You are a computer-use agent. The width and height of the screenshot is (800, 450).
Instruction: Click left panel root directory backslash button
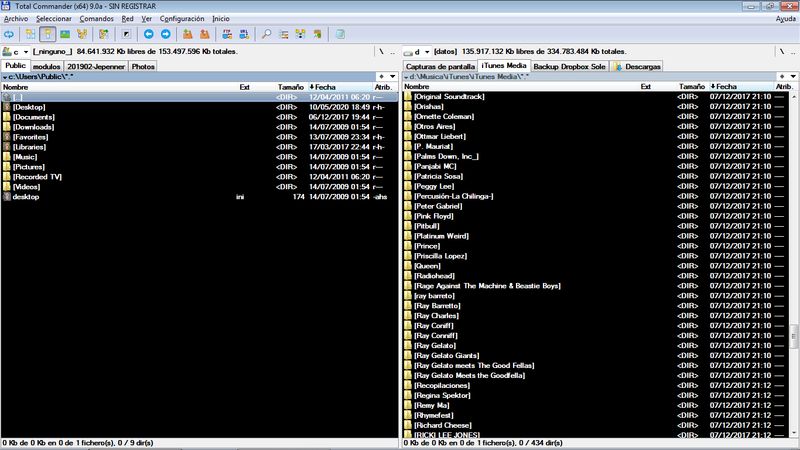381,52
